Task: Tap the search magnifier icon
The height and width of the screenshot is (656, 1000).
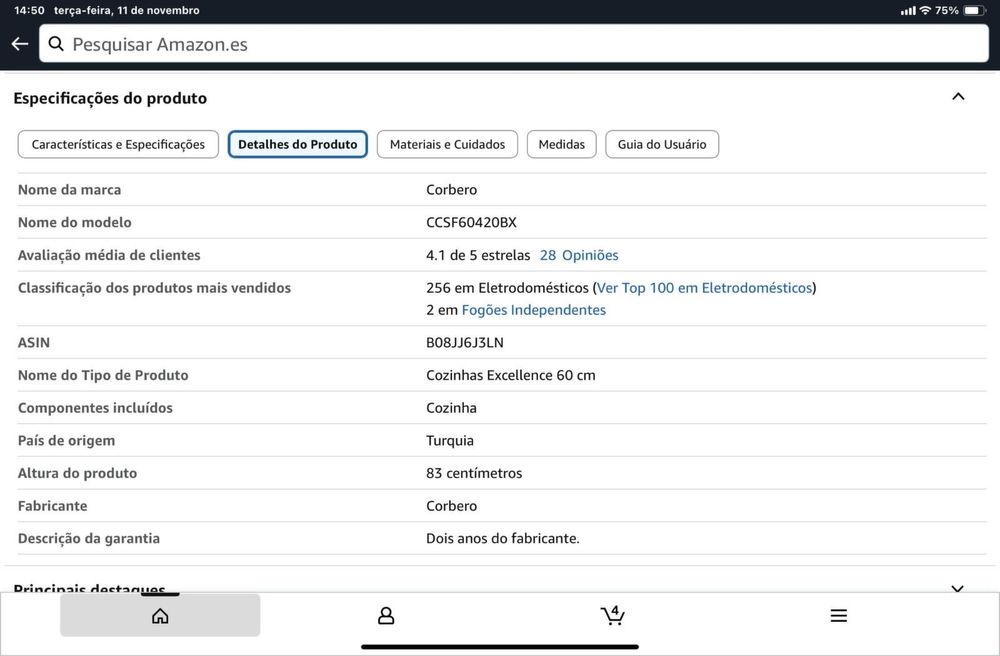Action: pos(56,44)
